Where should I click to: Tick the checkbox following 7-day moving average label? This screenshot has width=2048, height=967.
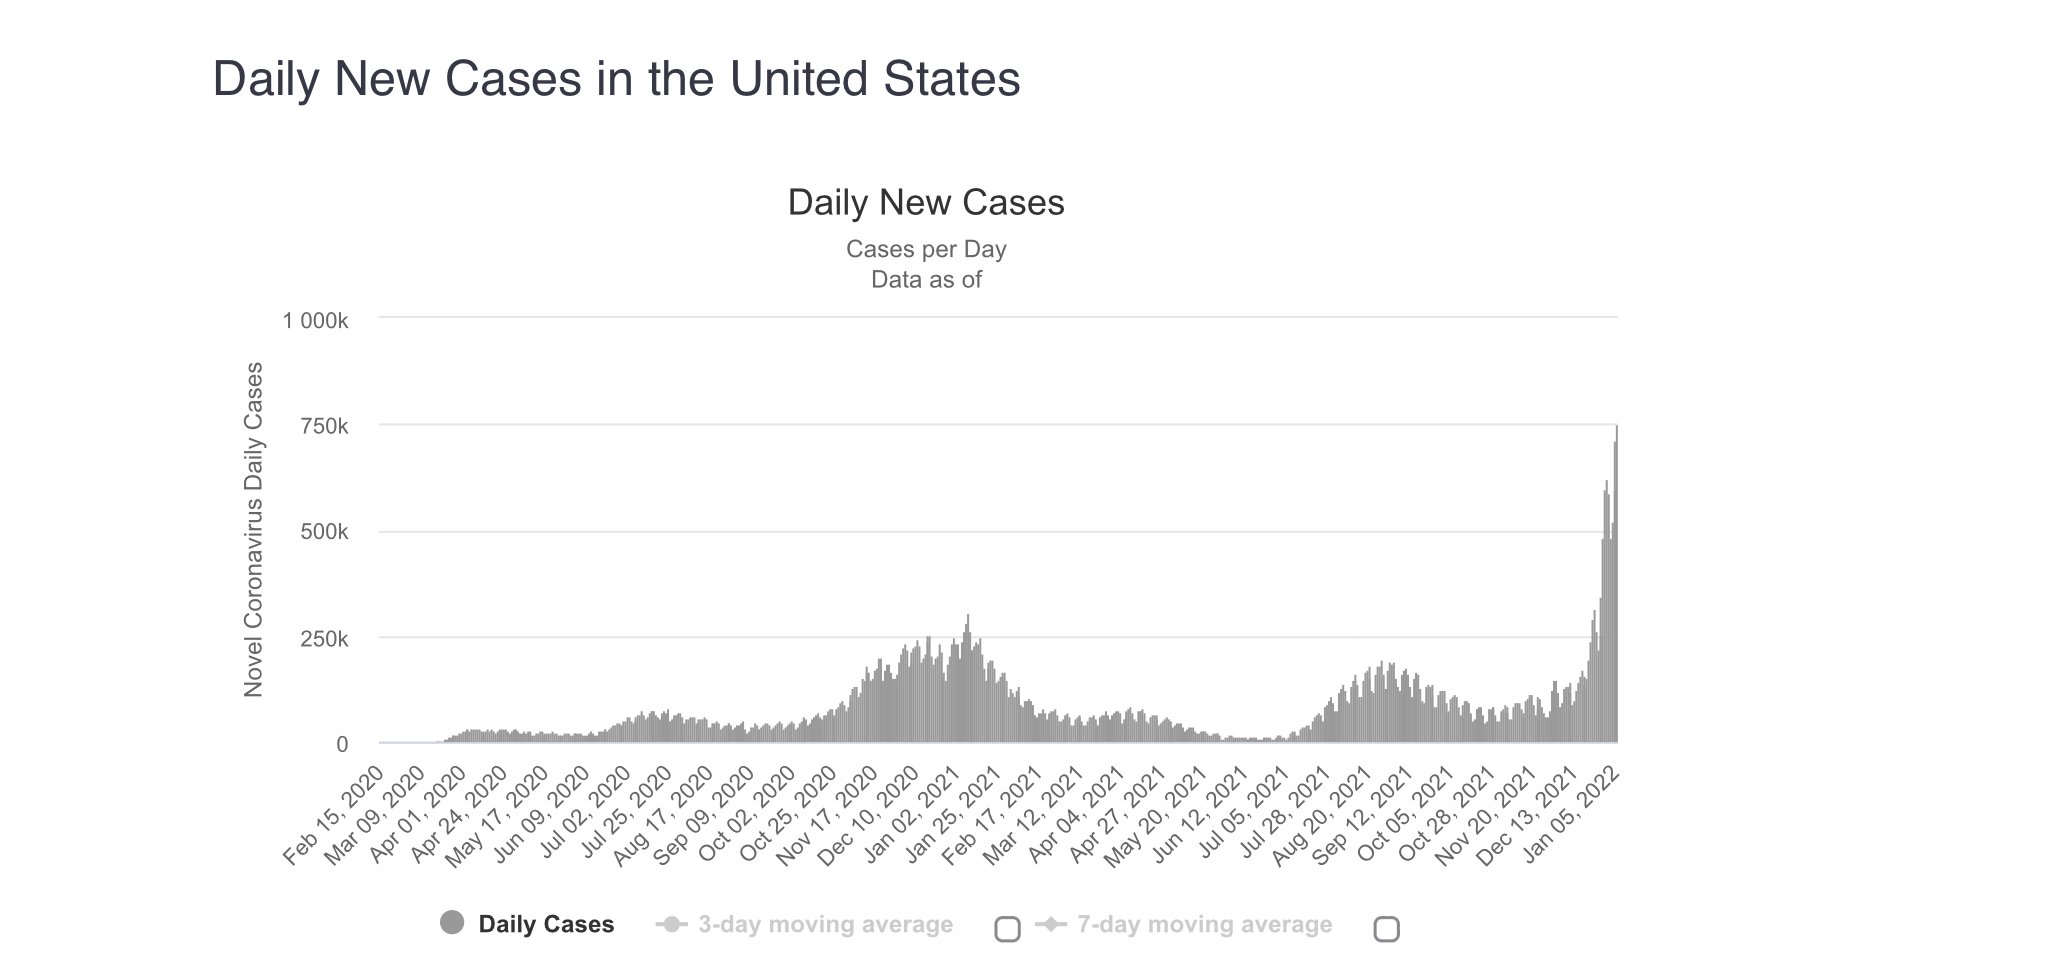1386,929
